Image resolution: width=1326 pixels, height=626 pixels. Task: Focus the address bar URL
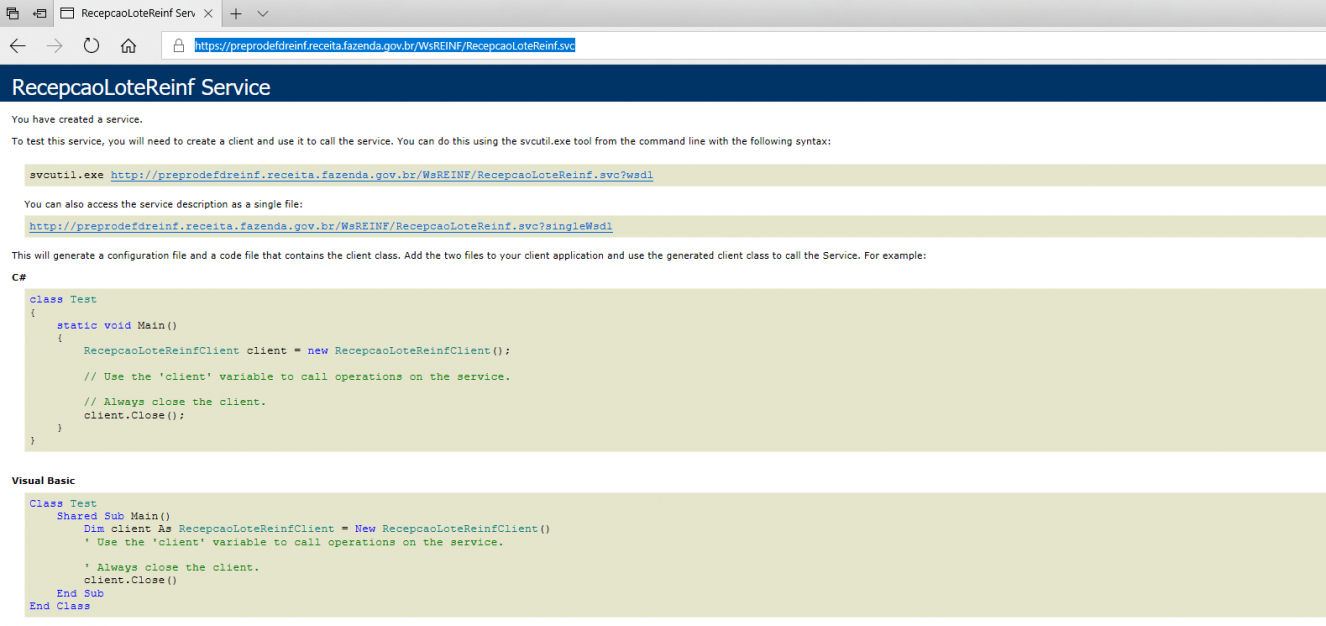384,46
